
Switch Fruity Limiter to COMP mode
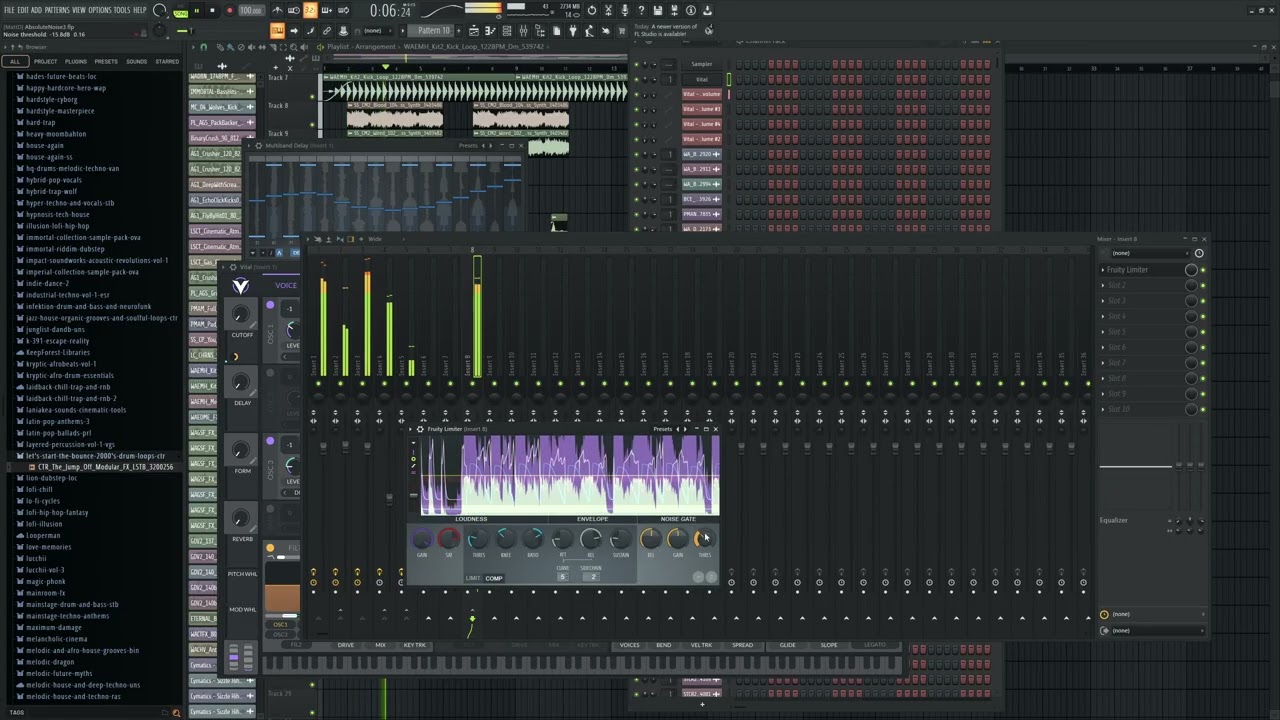click(494, 578)
